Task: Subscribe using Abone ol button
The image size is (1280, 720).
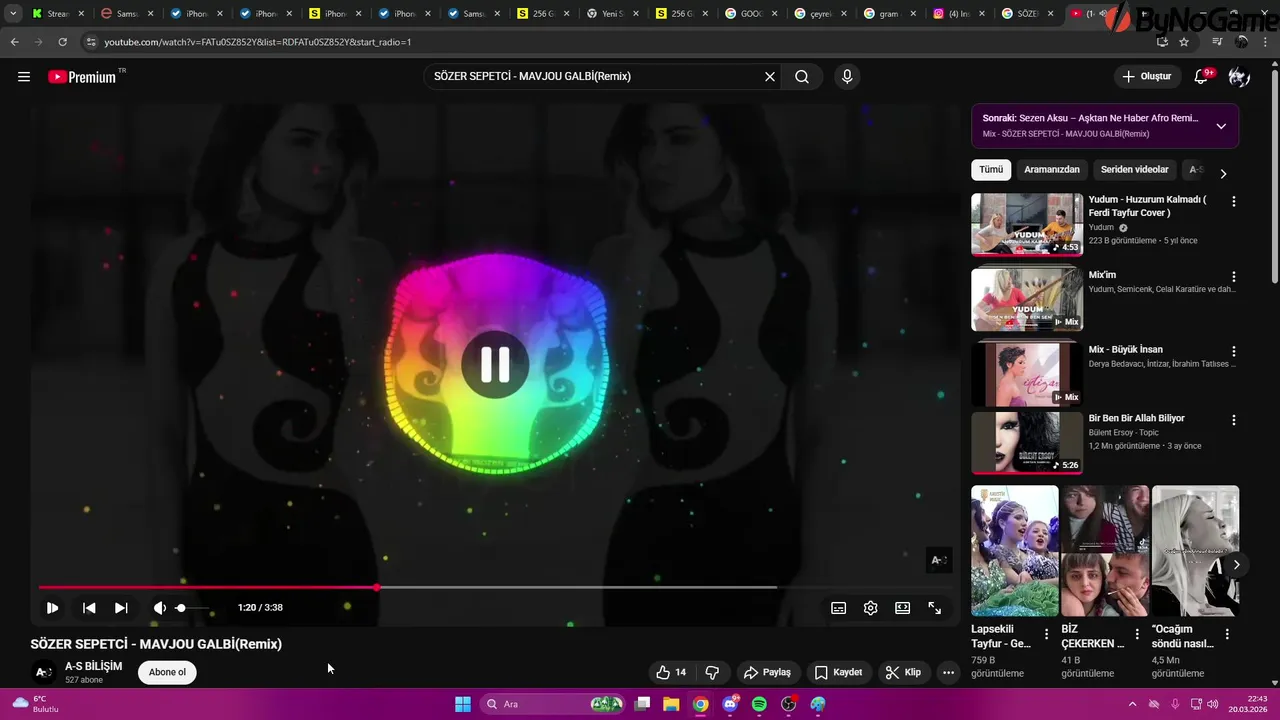Action: click(x=167, y=672)
